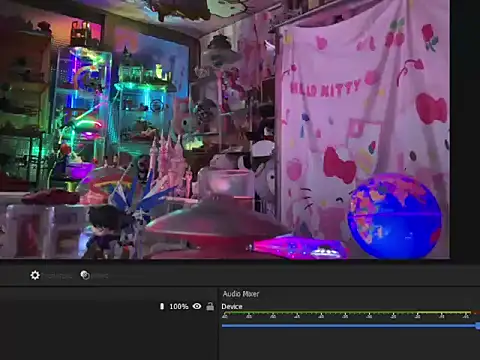Click the blue globe in the preview
The image size is (480, 360).
[394, 216]
